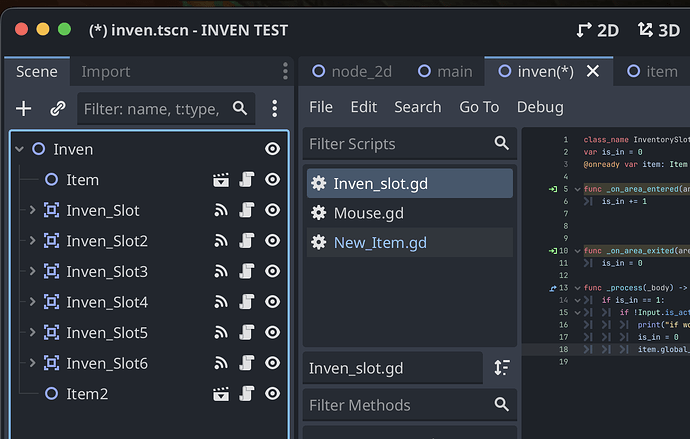Hide the Inven_Slot6 node
The image size is (690, 439).
[x=272, y=363]
